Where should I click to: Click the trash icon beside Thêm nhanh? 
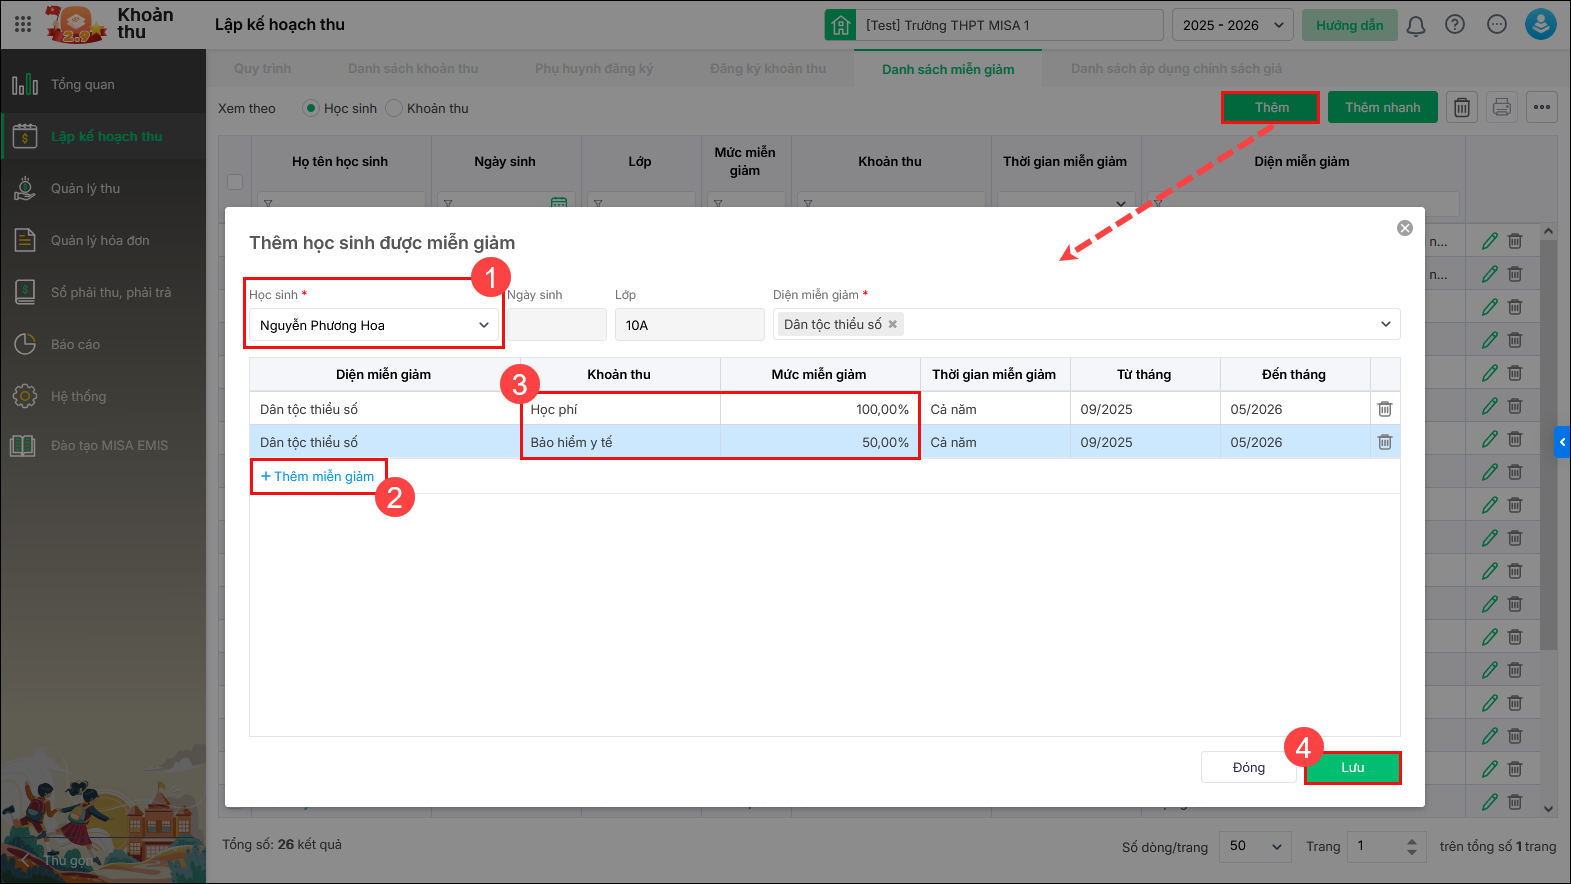click(1461, 107)
